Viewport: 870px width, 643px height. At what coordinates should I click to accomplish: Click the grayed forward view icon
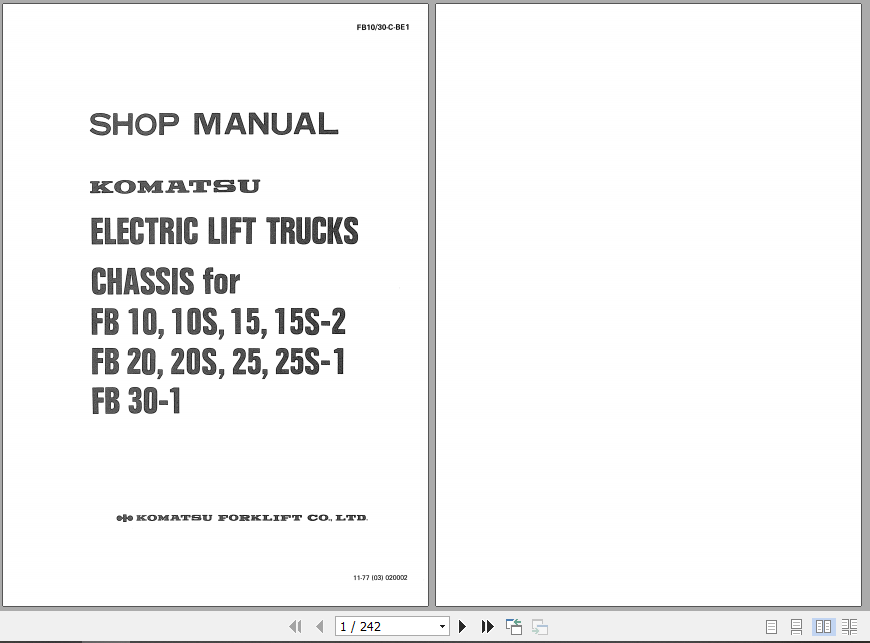538,625
